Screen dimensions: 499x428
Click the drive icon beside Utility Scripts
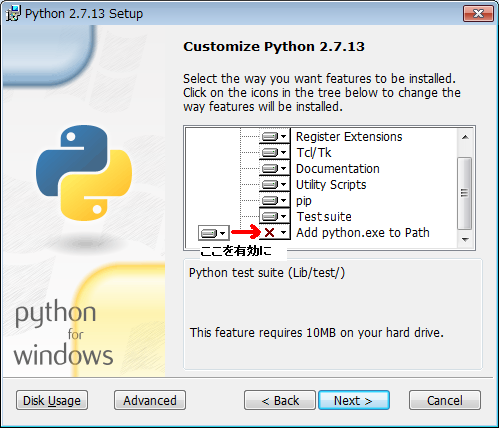pos(270,184)
